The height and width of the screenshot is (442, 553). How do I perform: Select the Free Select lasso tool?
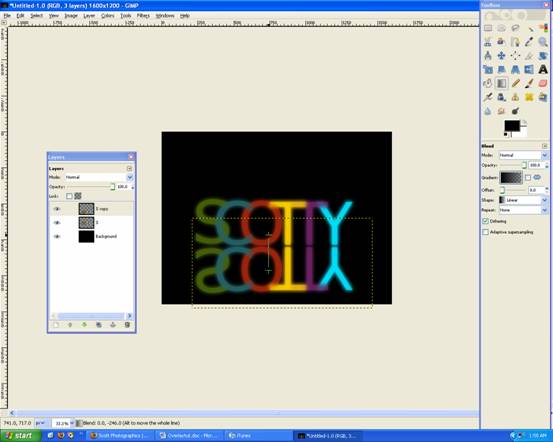[515, 28]
